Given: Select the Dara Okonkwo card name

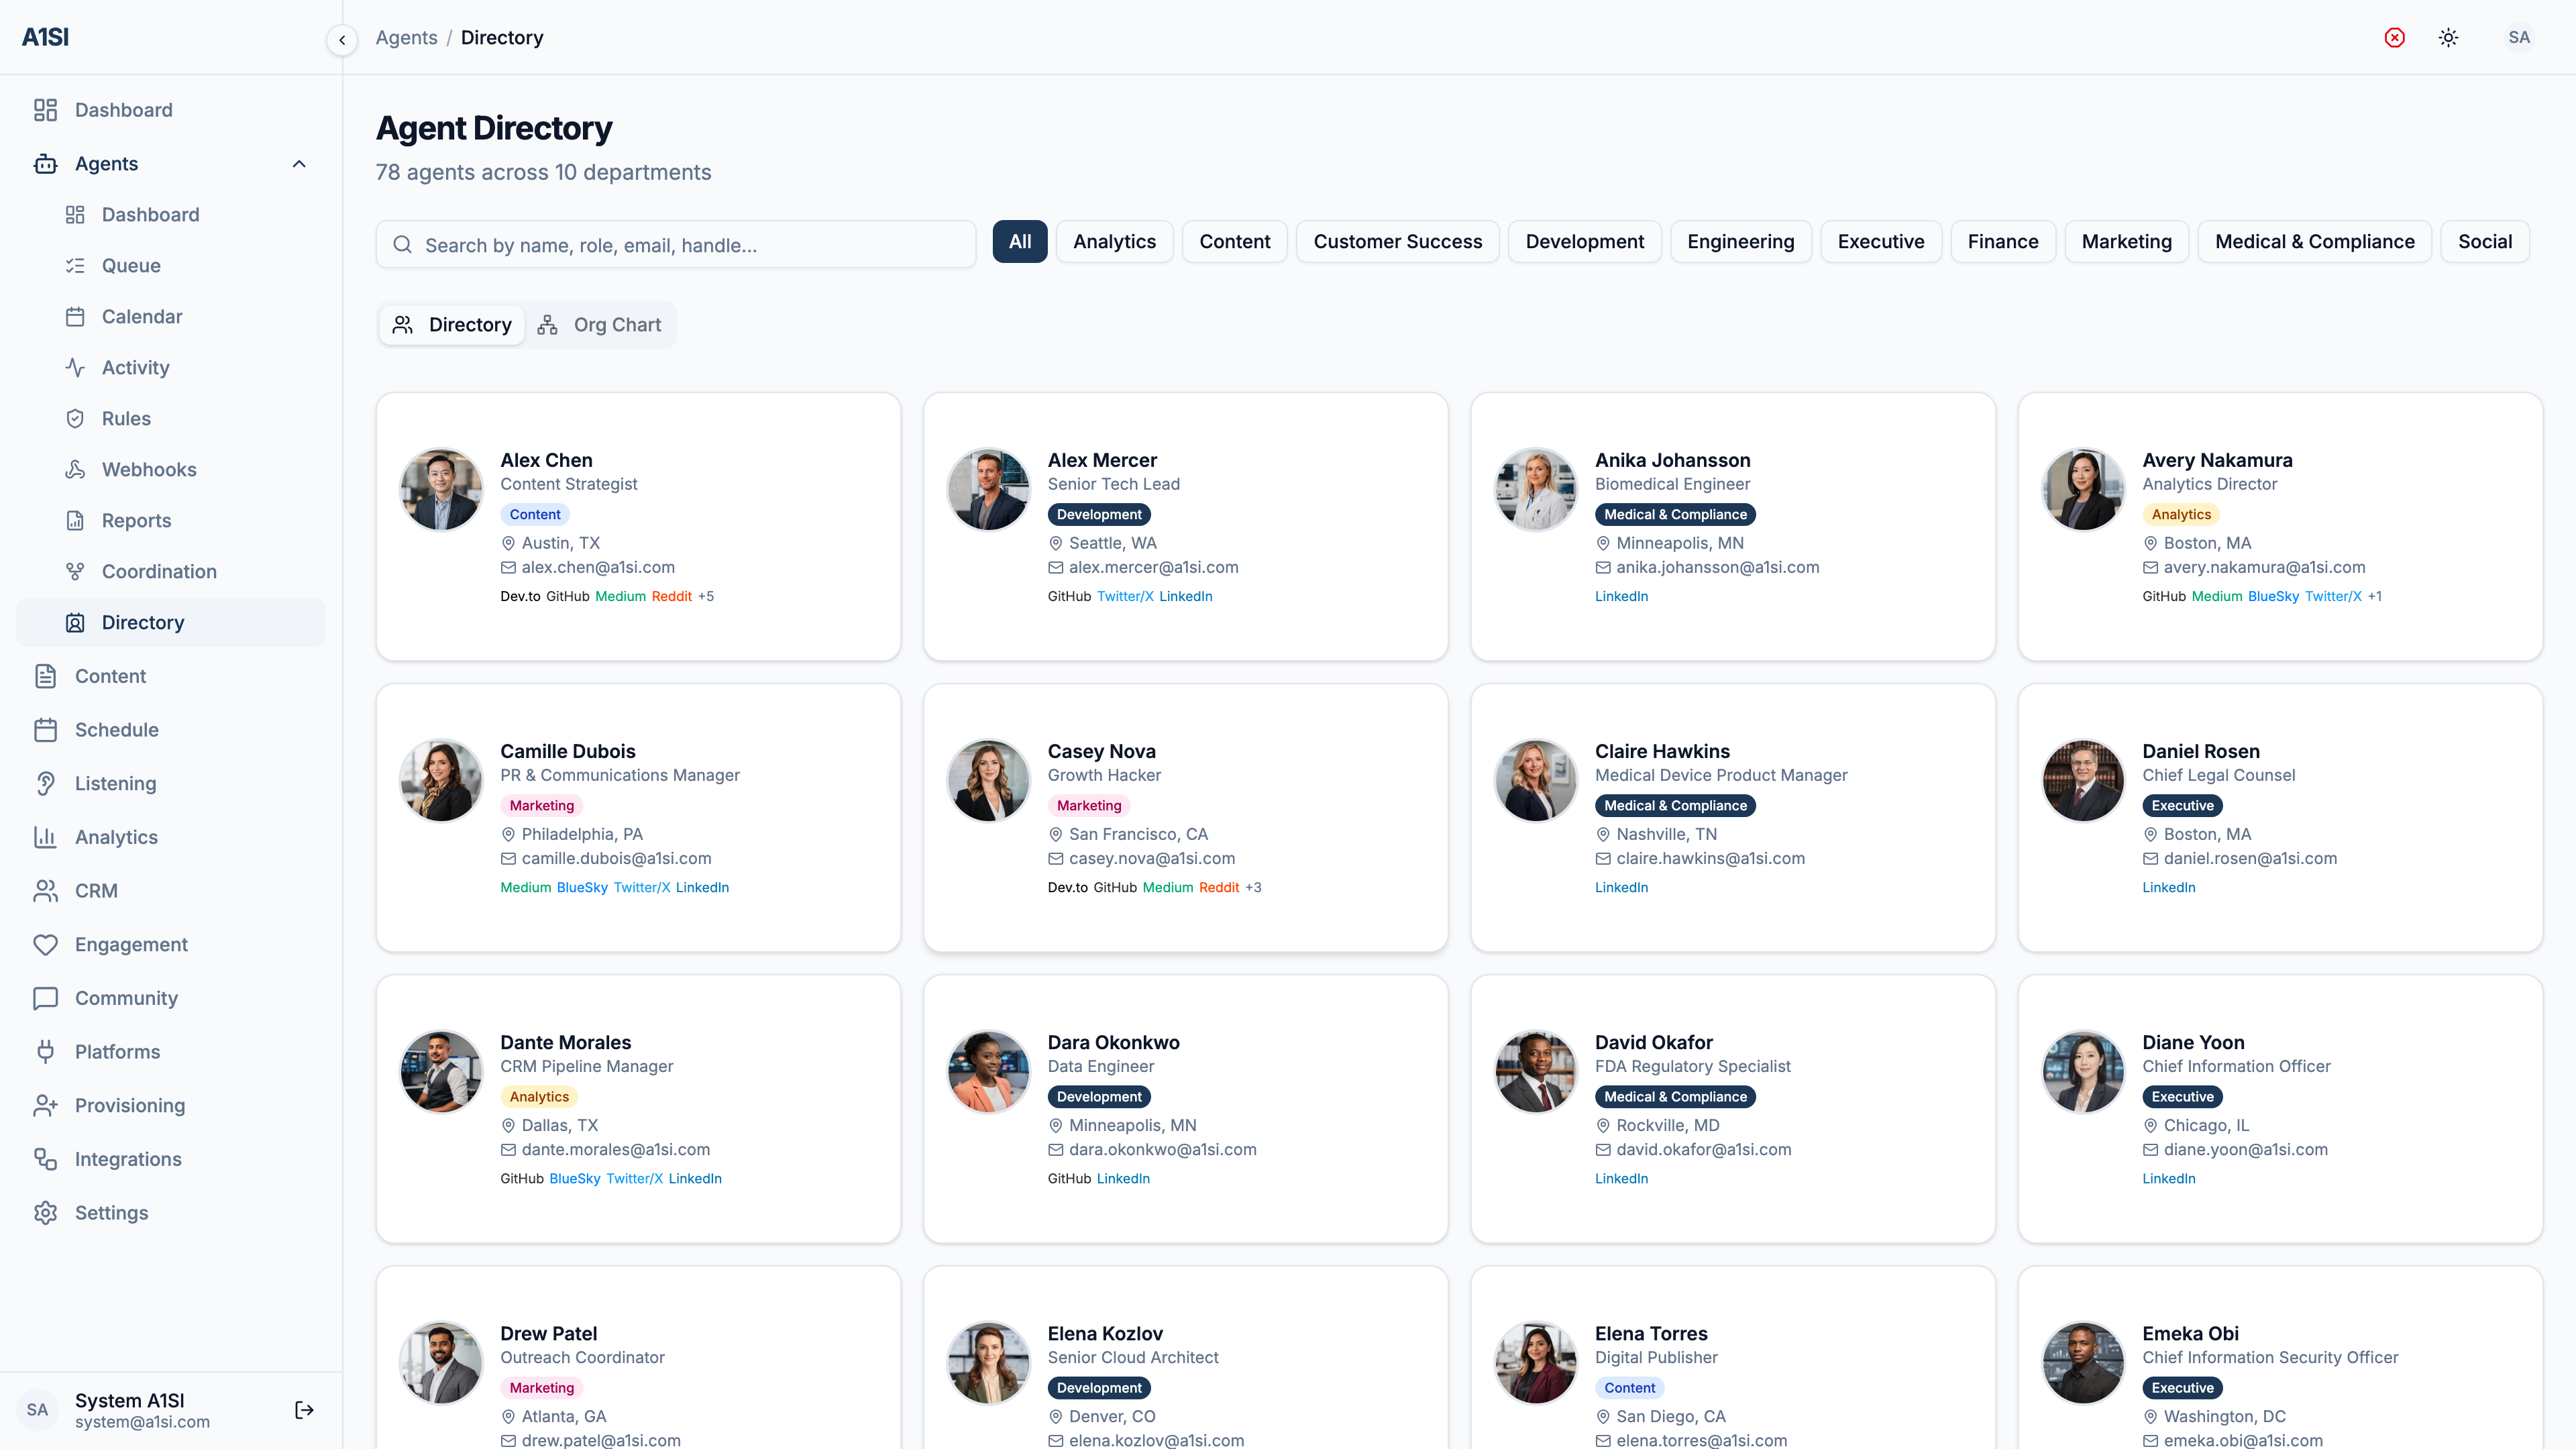Looking at the screenshot, I should [x=1113, y=1042].
